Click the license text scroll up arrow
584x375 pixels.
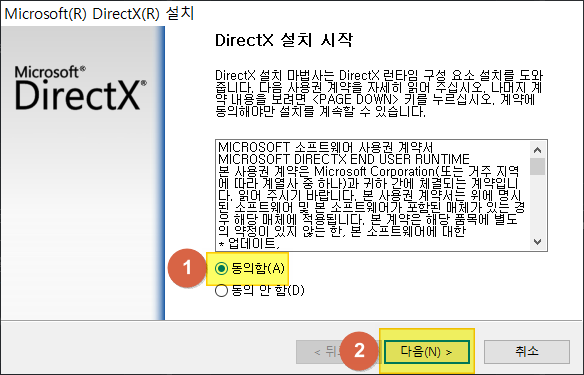click(x=537, y=150)
